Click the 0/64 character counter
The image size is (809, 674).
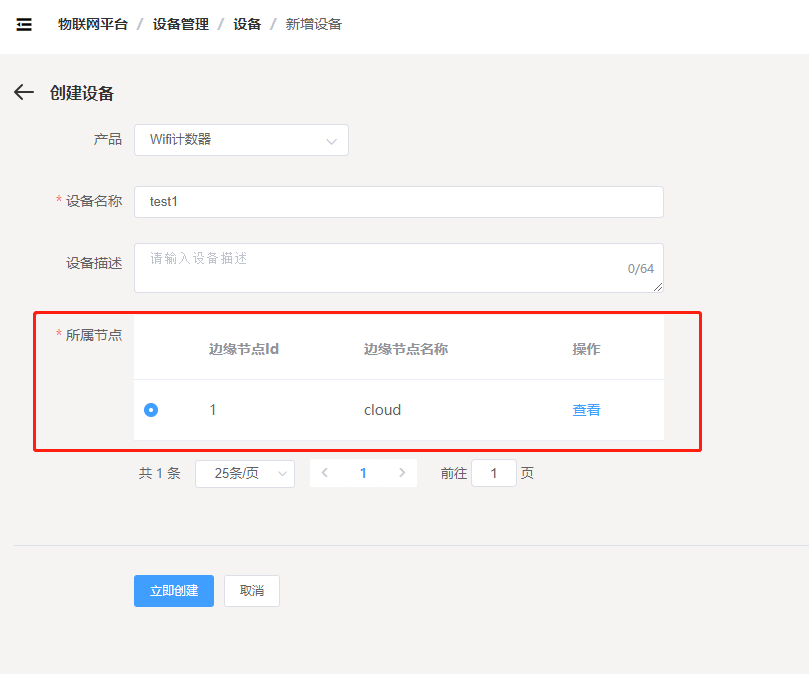(x=641, y=268)
